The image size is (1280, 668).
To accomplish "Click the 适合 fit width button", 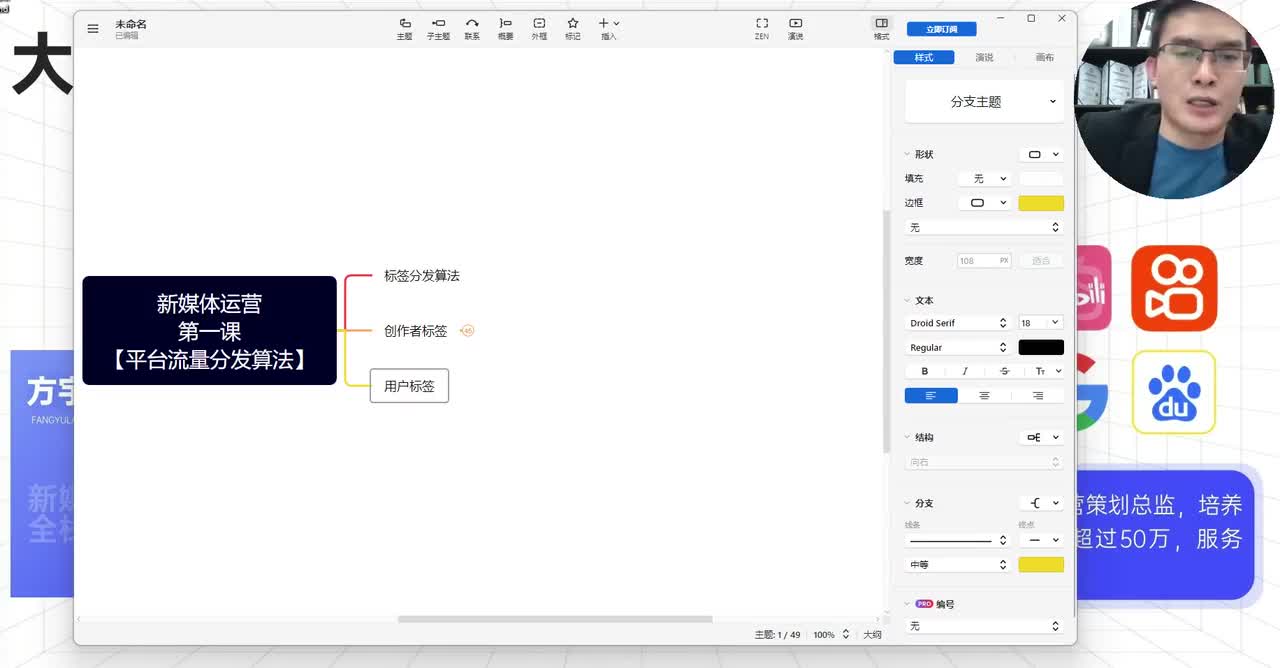I will point(1041,260).
